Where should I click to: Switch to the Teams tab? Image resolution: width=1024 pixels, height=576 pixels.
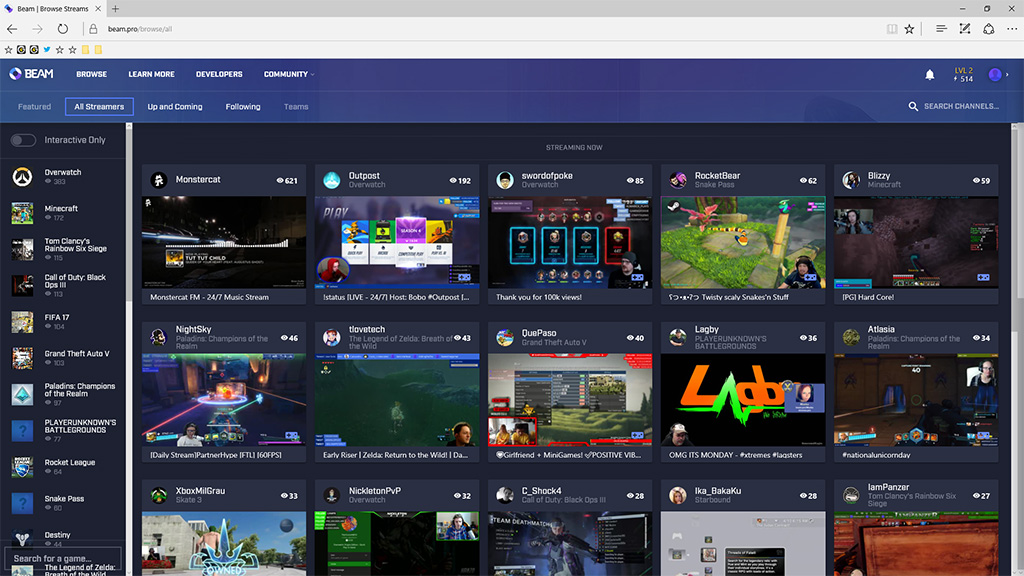pos(296,106)
